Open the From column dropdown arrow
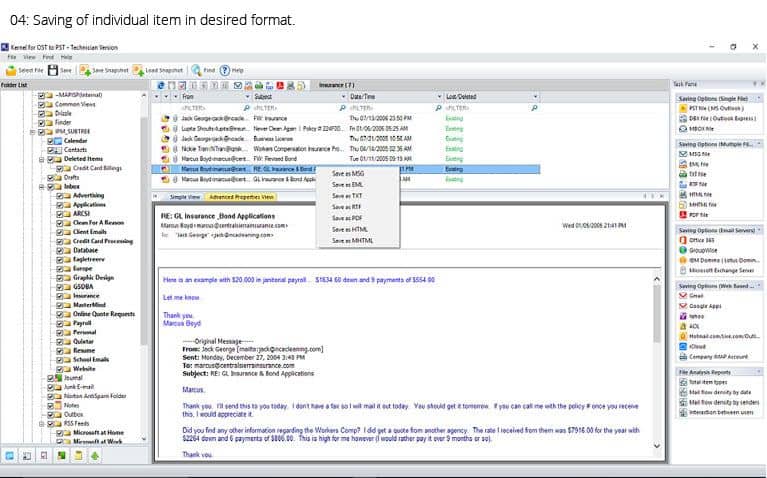This screenshot has width=767, height=478. click(x=247, y=97)
